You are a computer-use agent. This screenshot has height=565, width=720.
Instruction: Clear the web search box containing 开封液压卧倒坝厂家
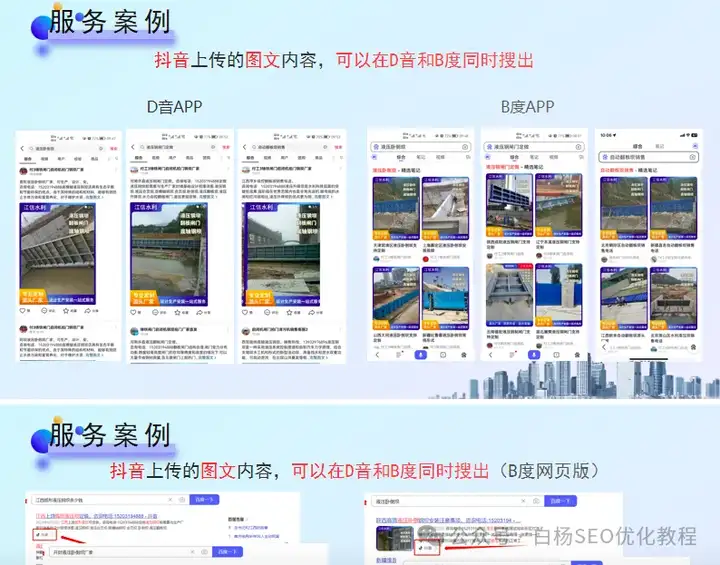point(192,552)
